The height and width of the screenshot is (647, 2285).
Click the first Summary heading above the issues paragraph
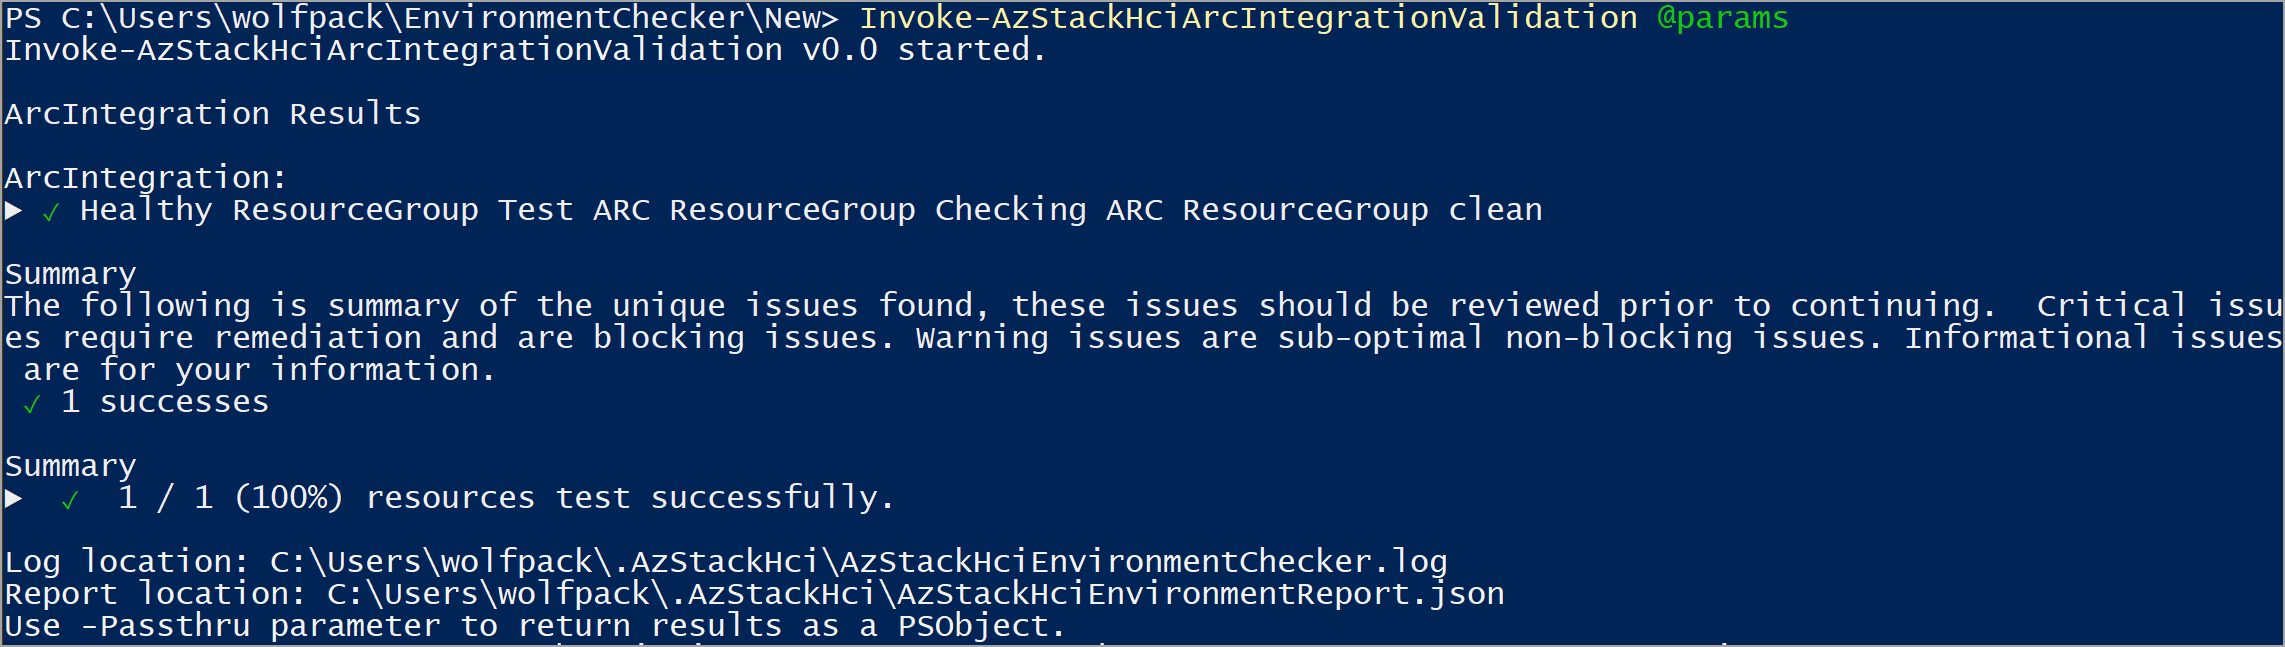click(70, 274)
